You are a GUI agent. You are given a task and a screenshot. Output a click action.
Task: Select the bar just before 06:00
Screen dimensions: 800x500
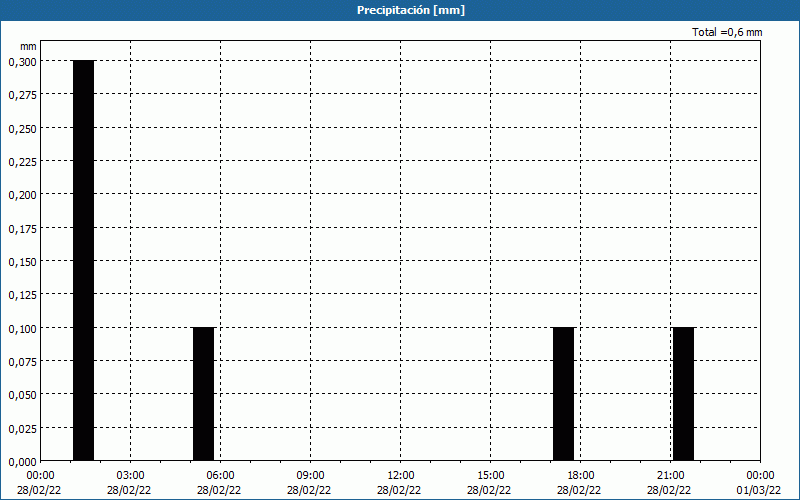[204, 394]
